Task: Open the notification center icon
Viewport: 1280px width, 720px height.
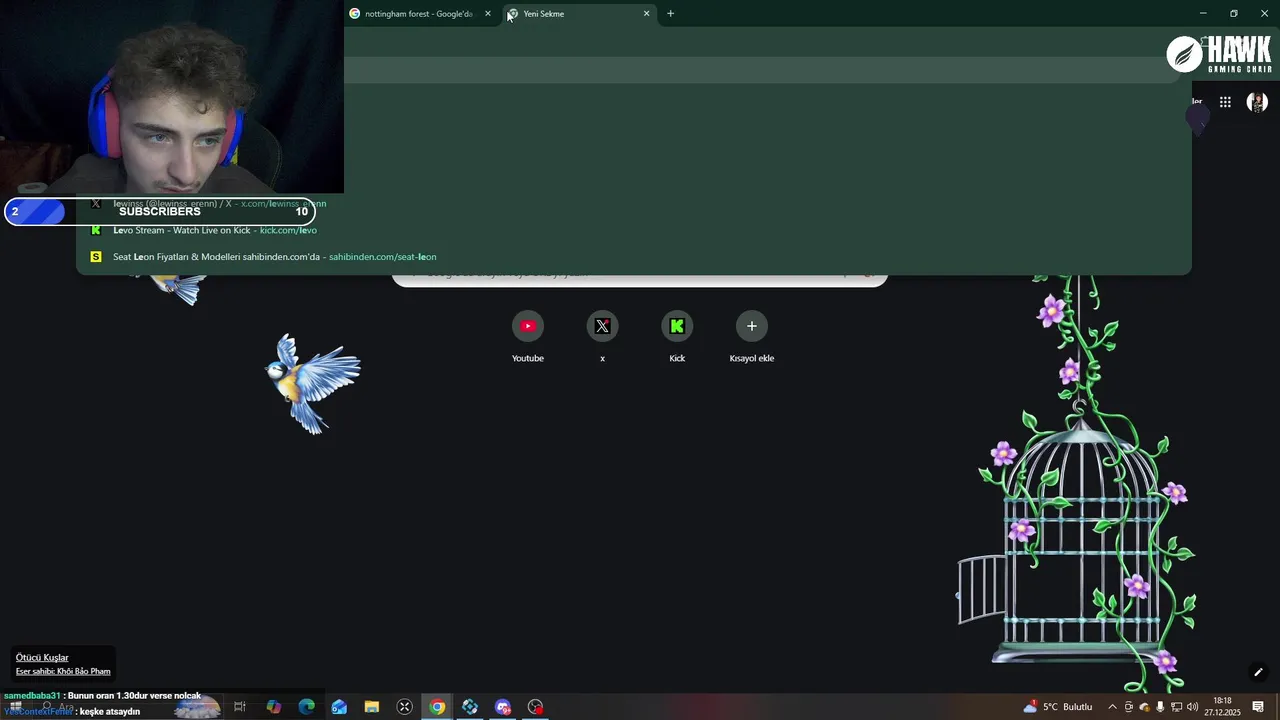Action: [1258, 707]
